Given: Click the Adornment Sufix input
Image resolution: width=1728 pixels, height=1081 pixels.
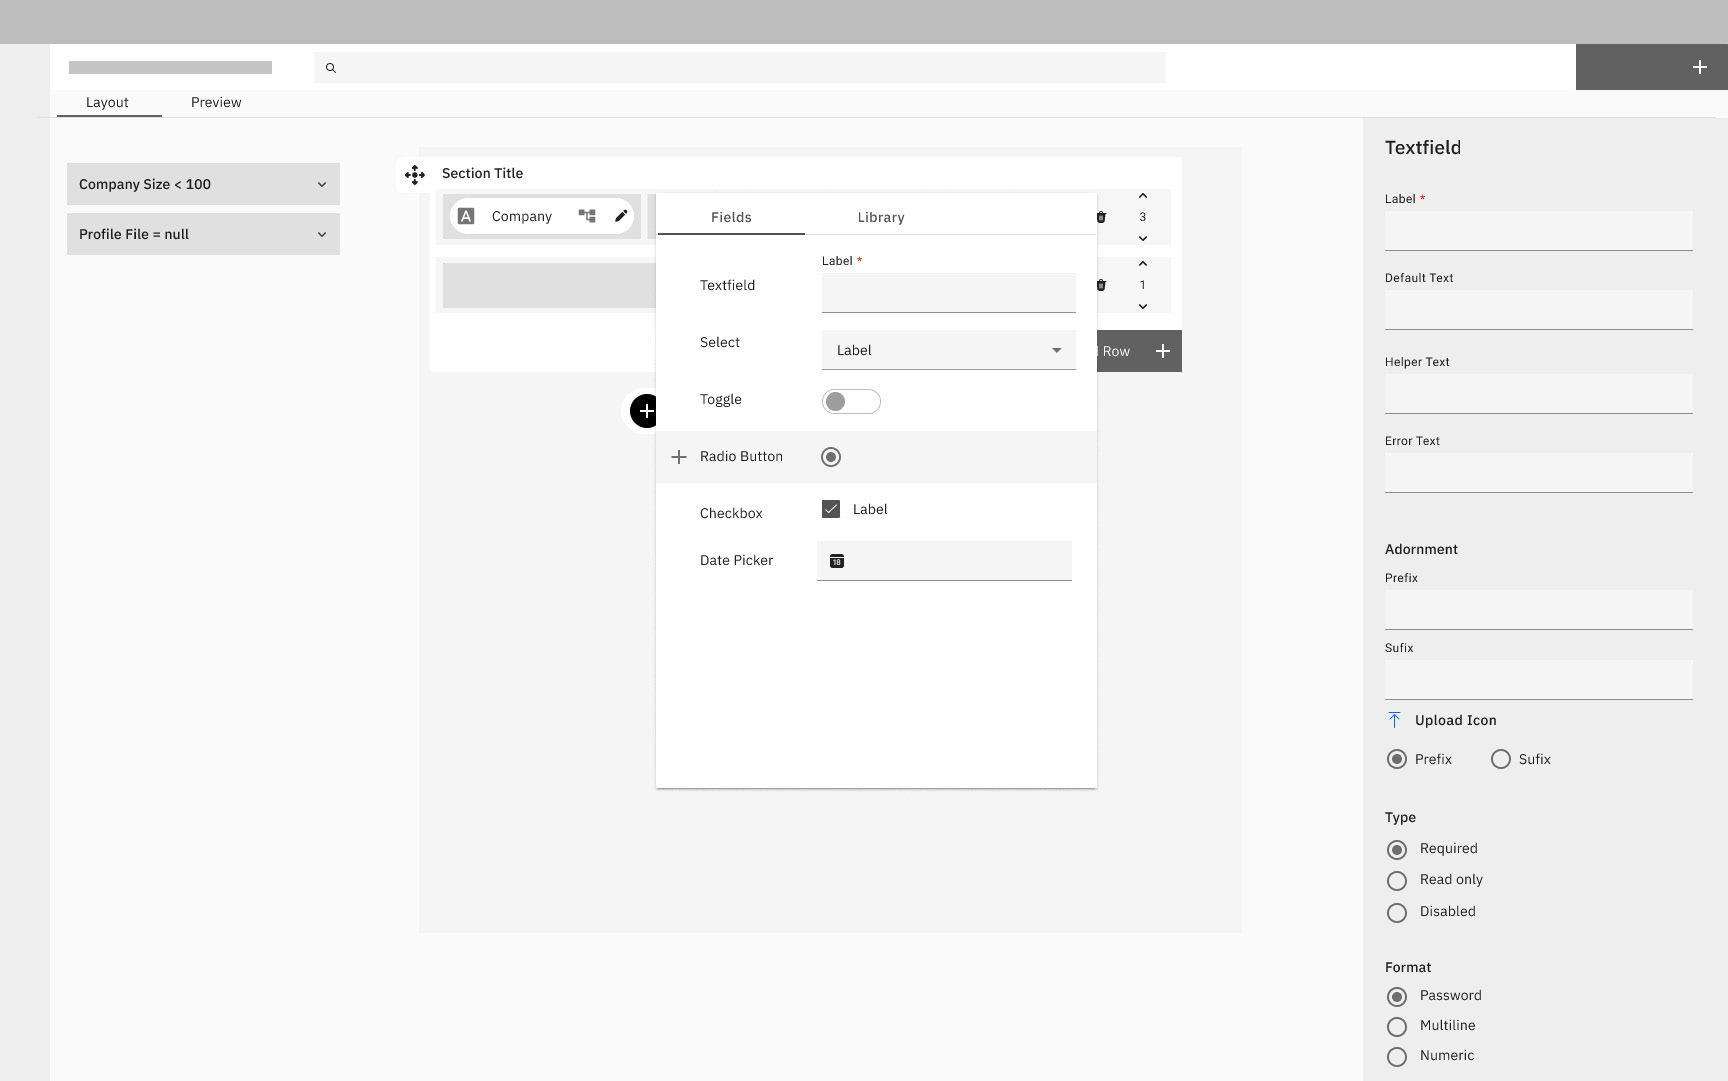Looking at the screenshot, I should (x=1538, y=680).
